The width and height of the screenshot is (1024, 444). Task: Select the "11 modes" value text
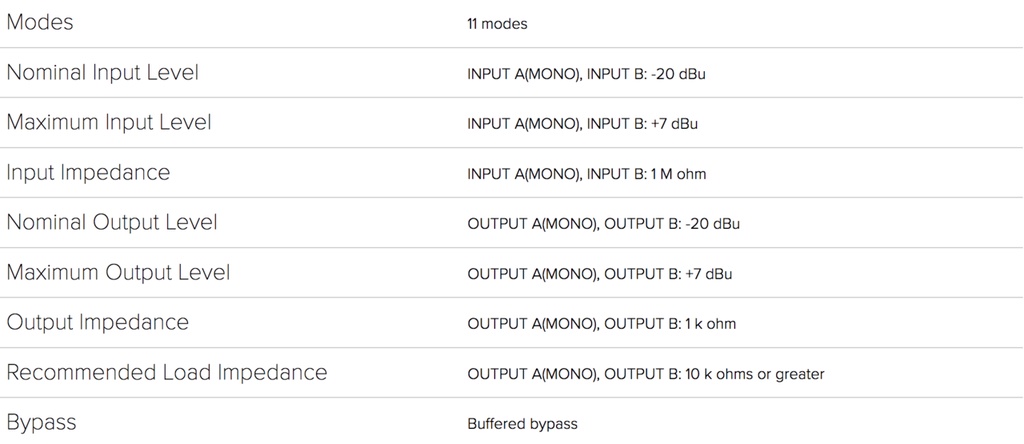(x=497, y=24)
